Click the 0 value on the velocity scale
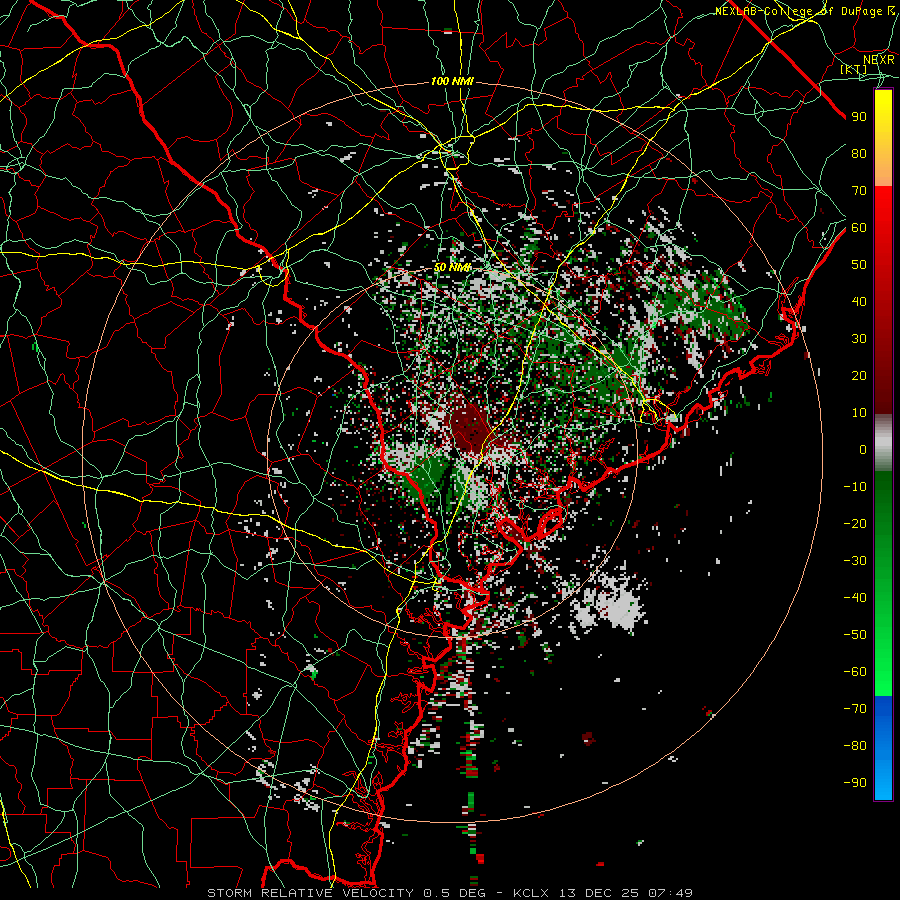The width and height of the screenshot is (900, 900). [x=863, y=449]
